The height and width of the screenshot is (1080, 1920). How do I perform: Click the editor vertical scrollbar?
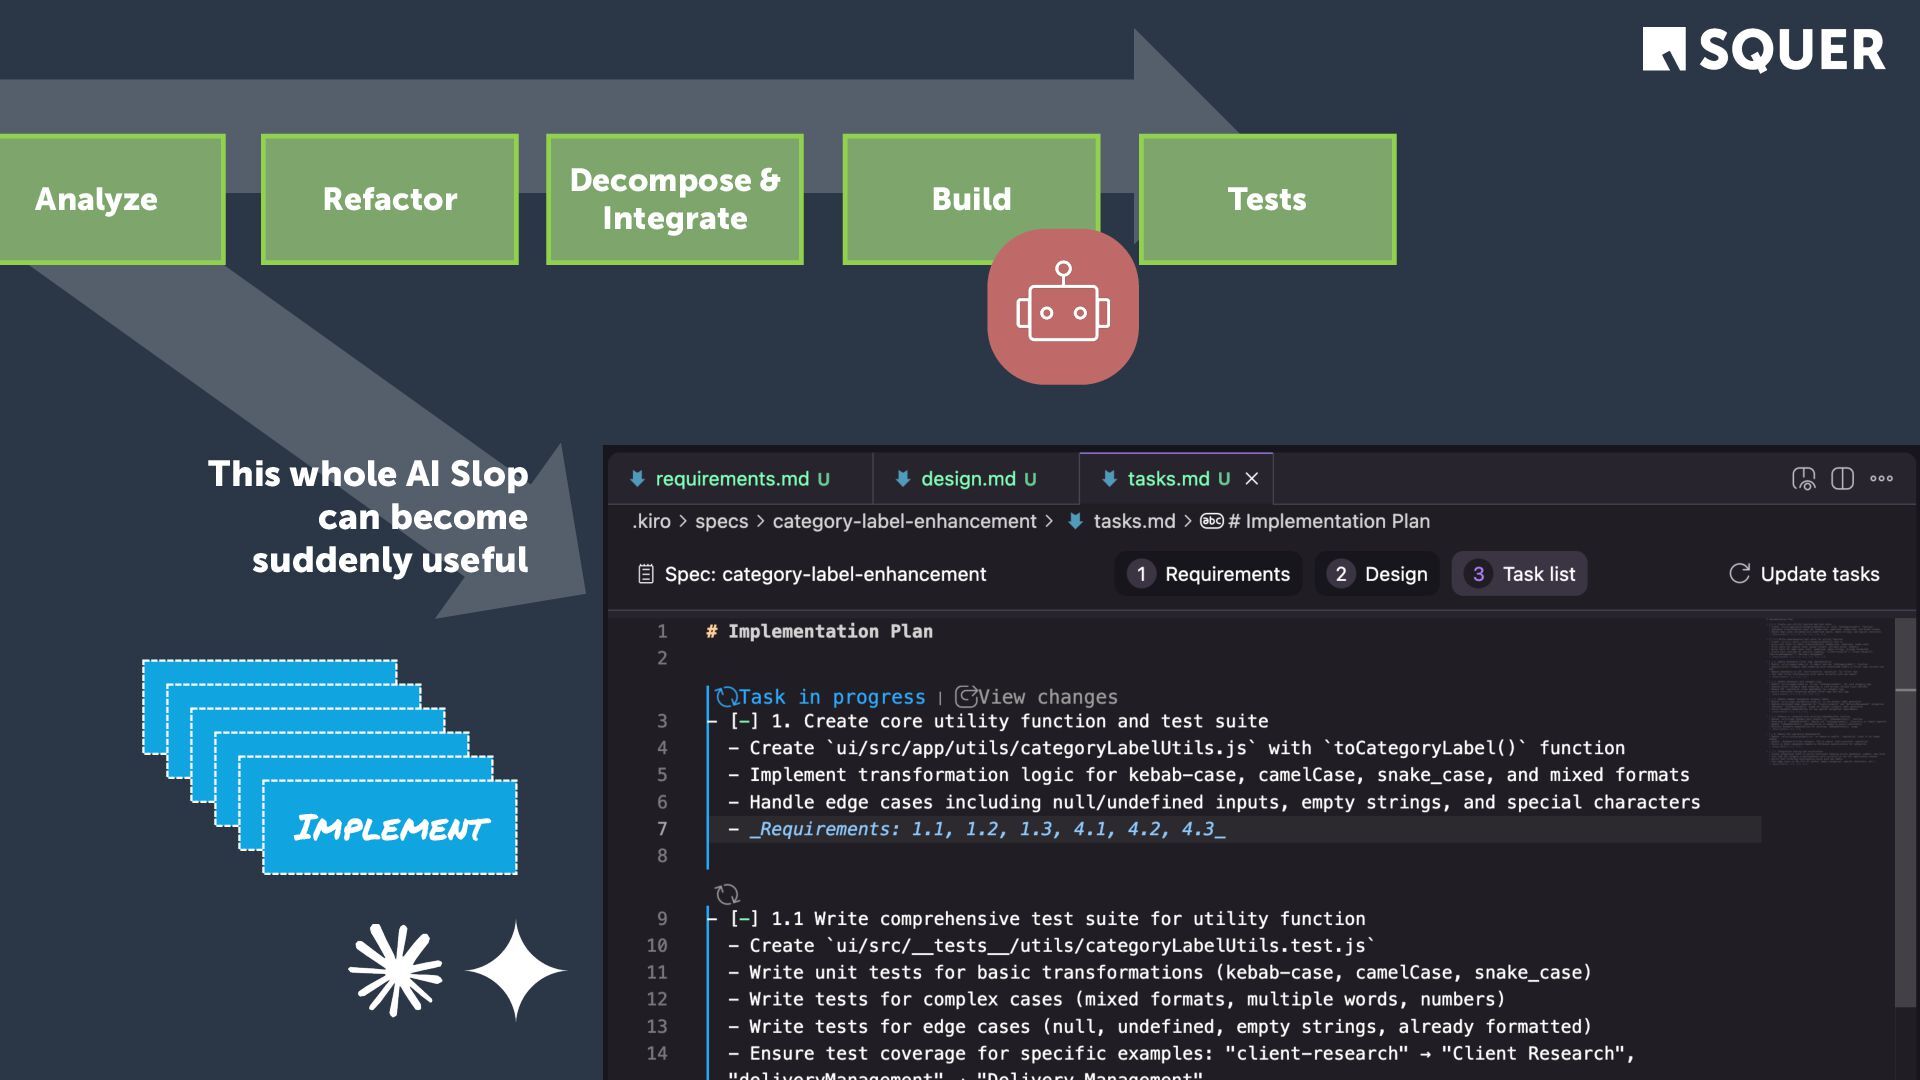tap(1905, 812)
